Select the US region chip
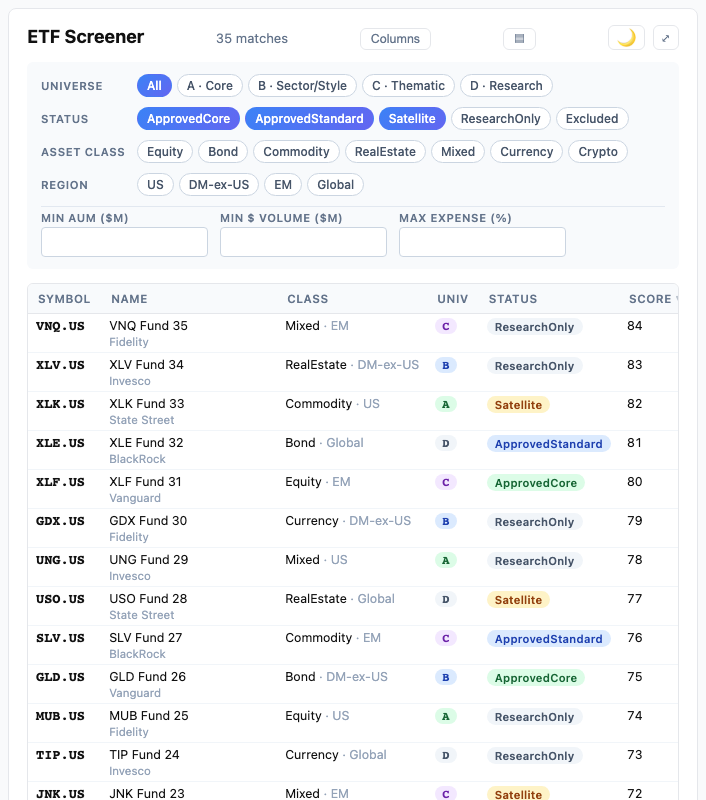Viewport: 706px width, 800px height. click(x=155, y=185)
